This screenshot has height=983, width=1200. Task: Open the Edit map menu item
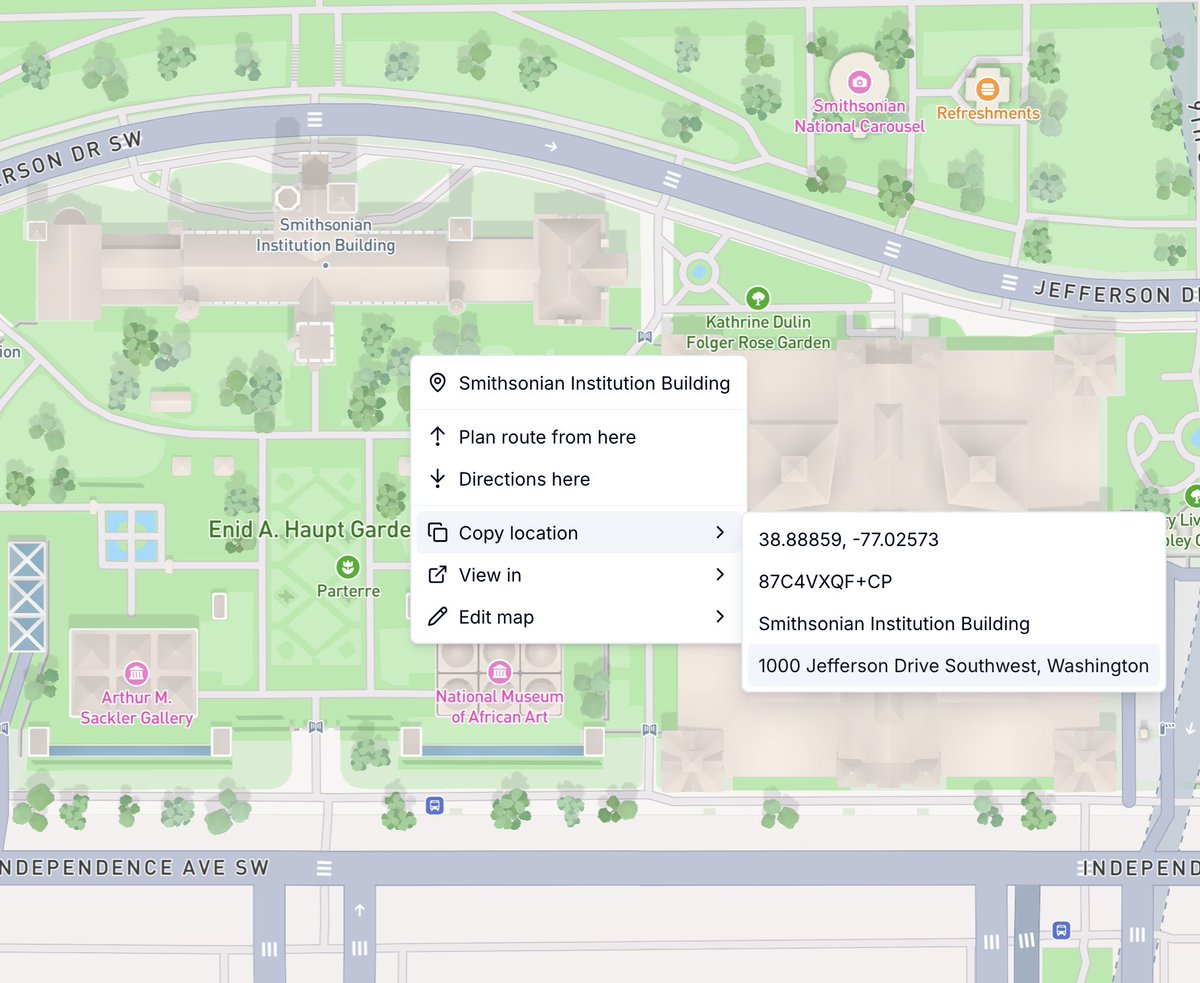(x=579, y=617)
